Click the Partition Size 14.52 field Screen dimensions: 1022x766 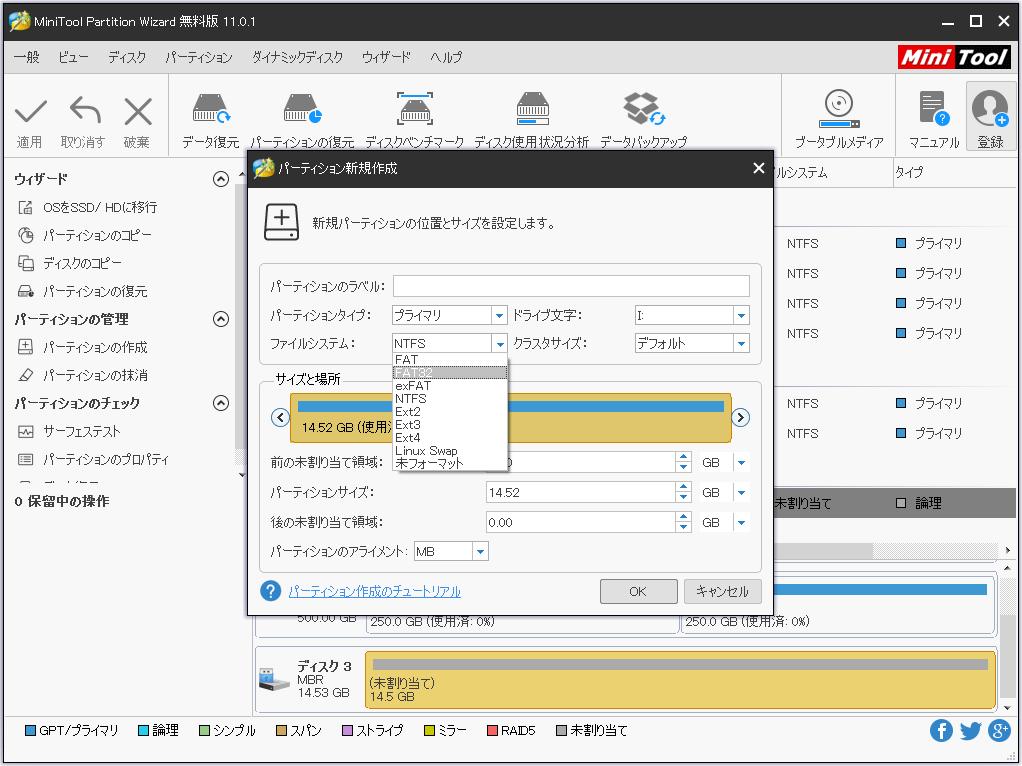[581, 493]
